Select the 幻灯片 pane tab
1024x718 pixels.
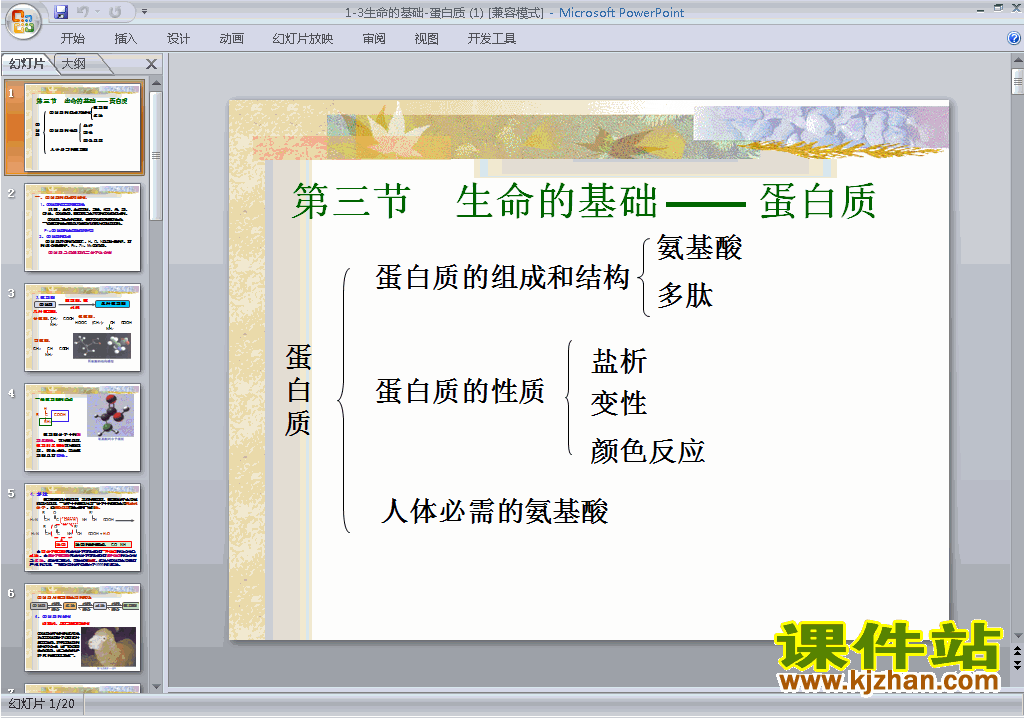[27, 63]
